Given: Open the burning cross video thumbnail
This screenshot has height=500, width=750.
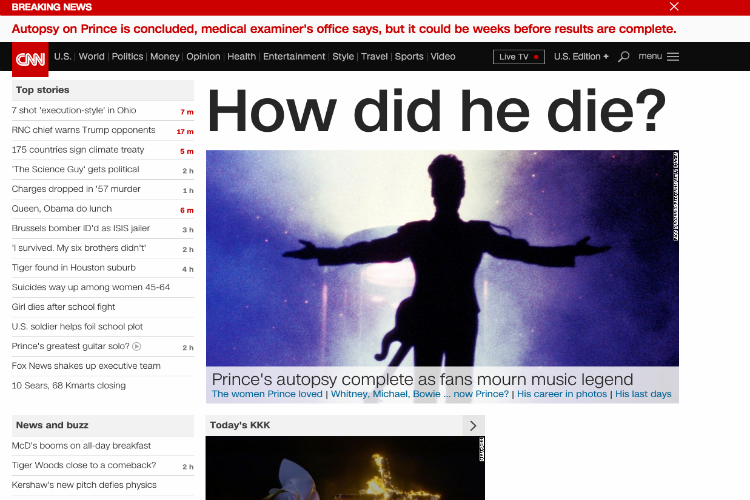Looking at the screenshot, I should [x=345, y=468].
